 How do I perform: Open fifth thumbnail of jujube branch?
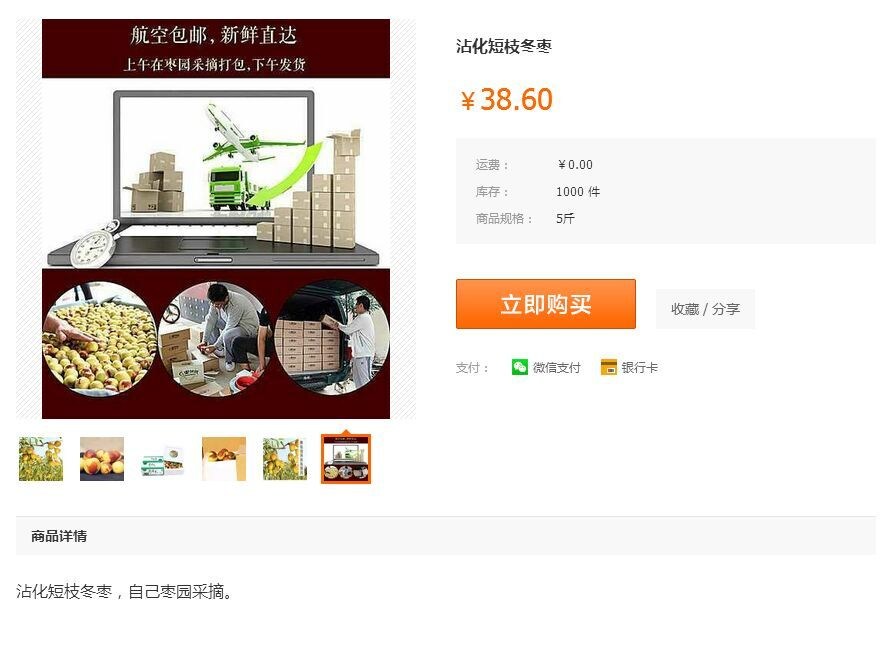285,459
